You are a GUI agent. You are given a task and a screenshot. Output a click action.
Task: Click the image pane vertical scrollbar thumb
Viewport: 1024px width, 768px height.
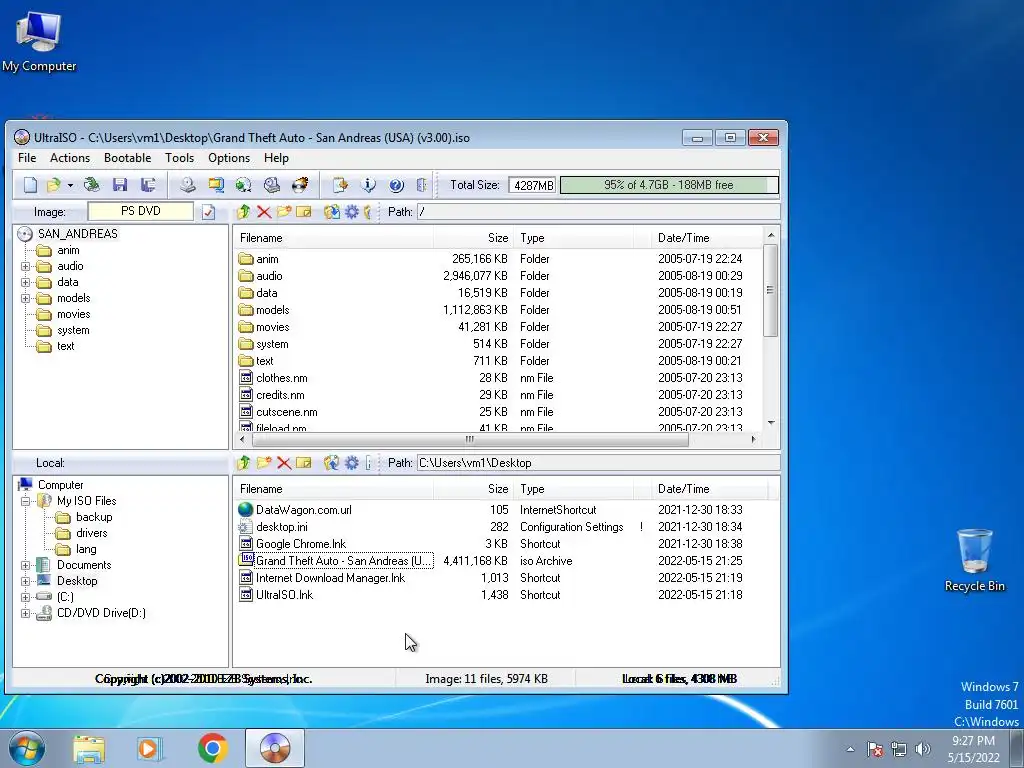click(x=771, y=291)
